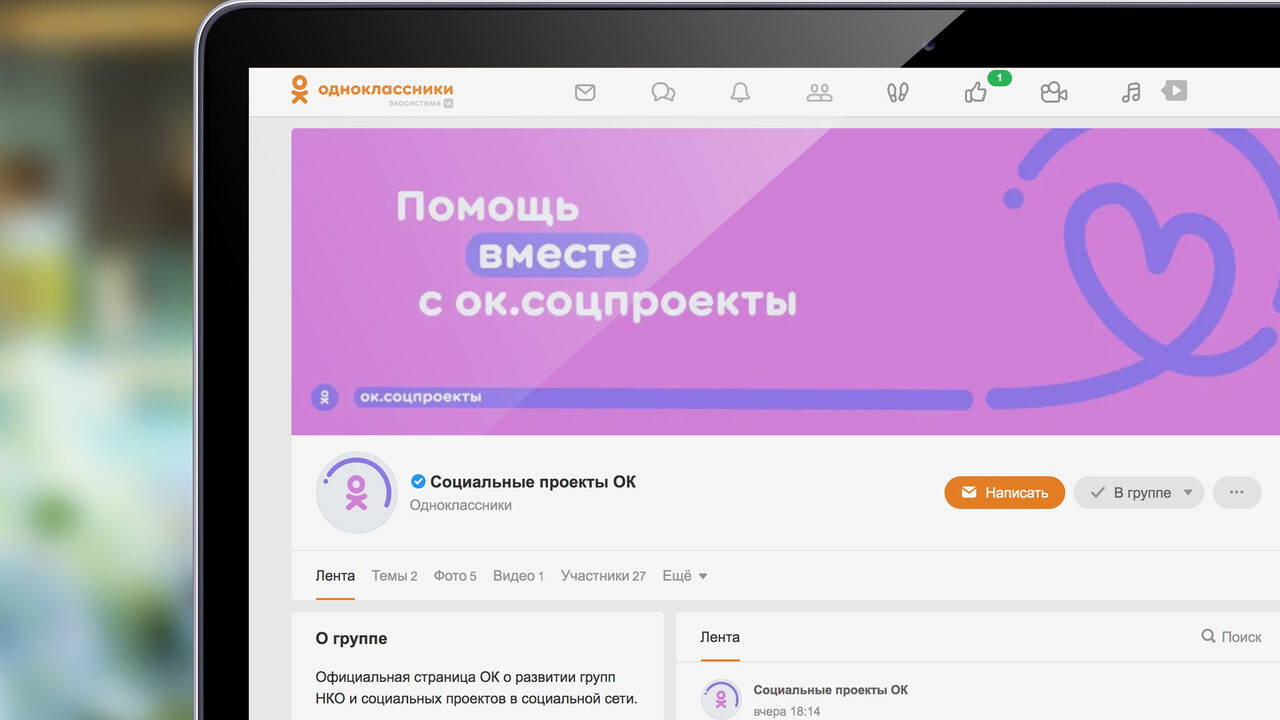This screenshot has height=720, width=1280.
Task: Click the group title Социальные проекты ОК
Action: coord(533,481)
